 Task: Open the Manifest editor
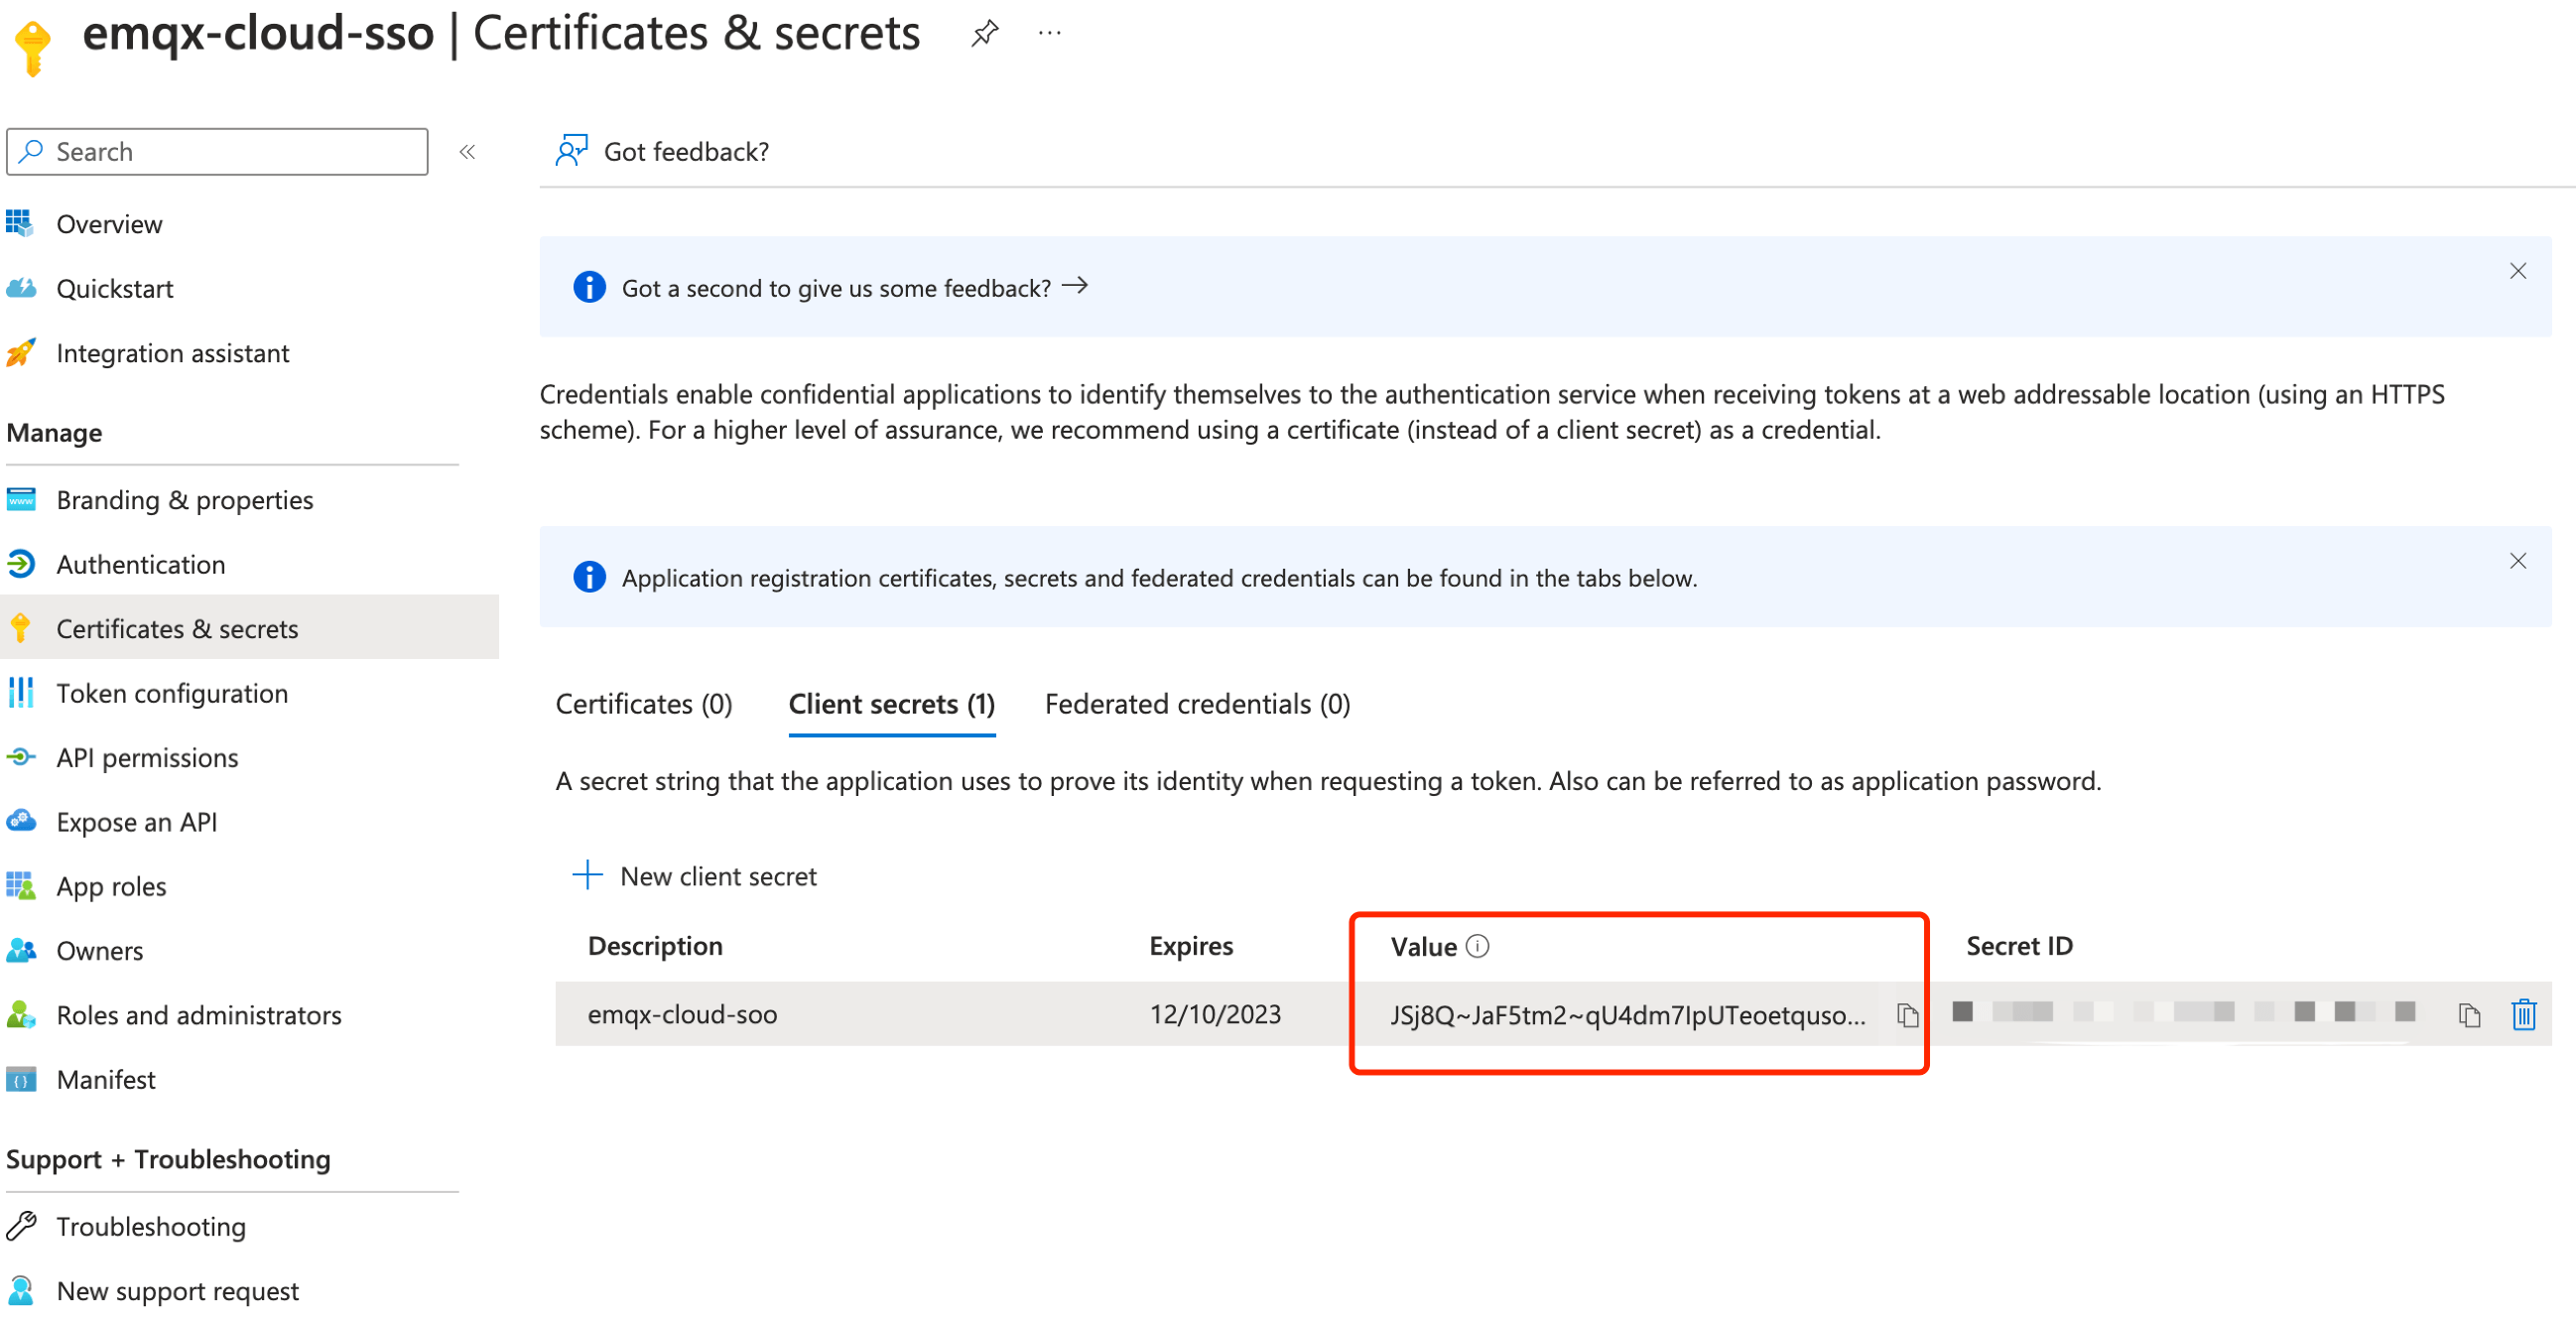[106, 1080]
